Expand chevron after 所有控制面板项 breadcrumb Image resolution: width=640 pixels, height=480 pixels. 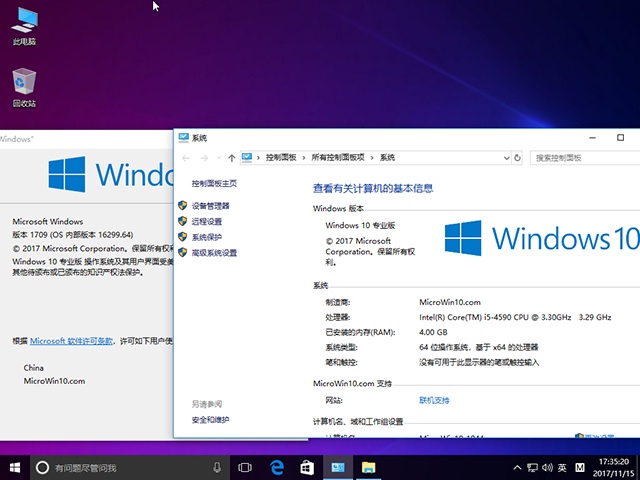pos(372,158)
